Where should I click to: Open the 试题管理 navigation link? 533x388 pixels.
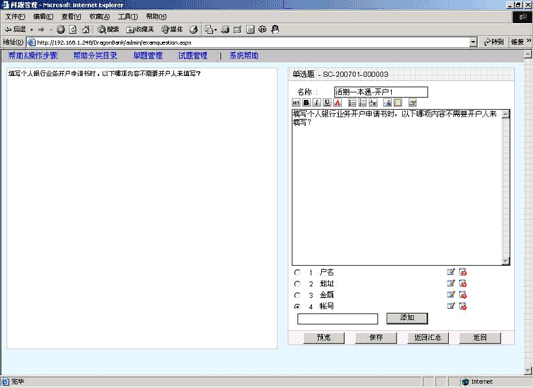tap(193, 55)
